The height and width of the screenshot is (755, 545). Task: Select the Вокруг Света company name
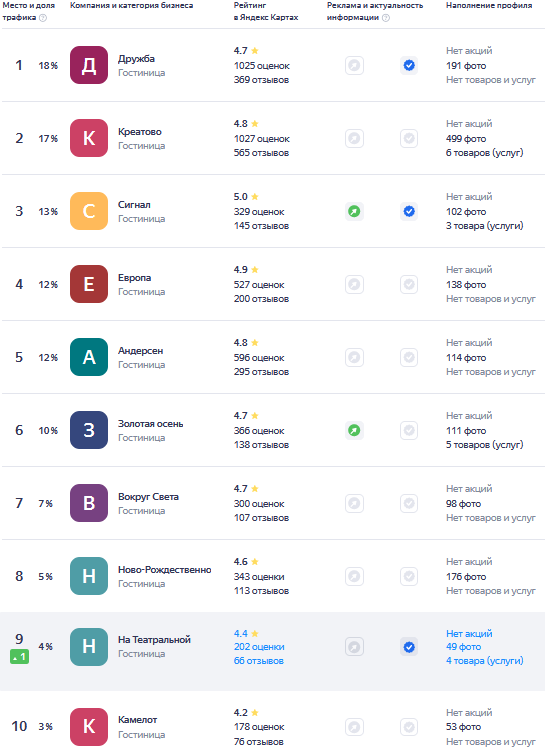coord(148,496)
